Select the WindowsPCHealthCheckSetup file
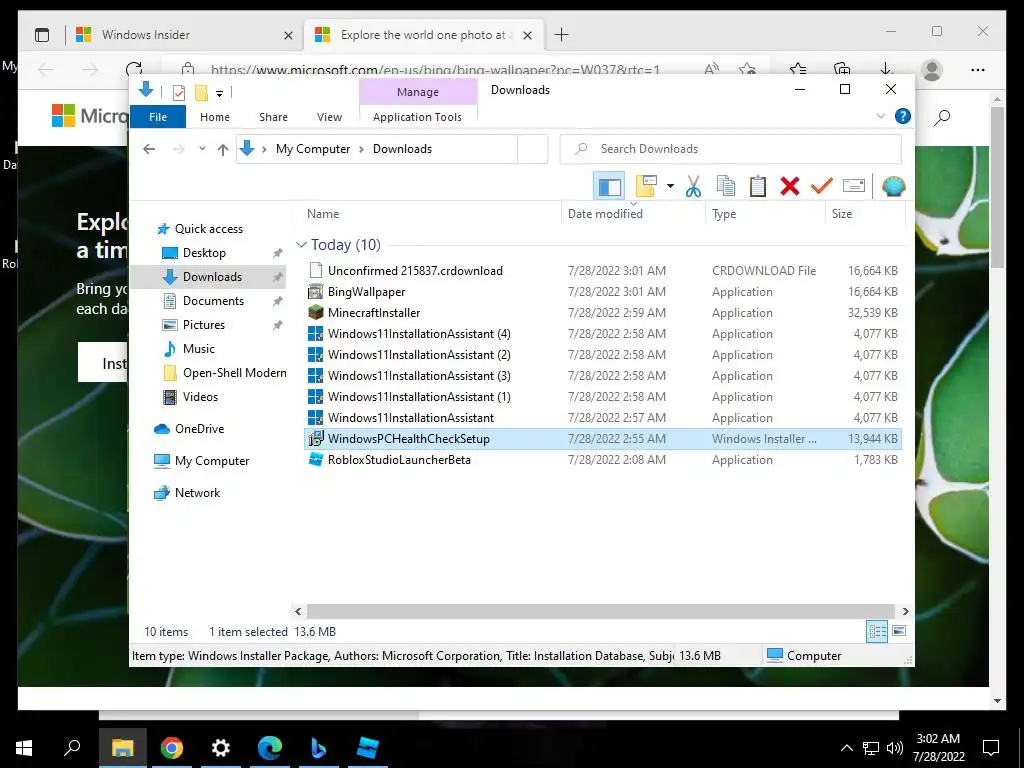 click(x=603, y=439)
